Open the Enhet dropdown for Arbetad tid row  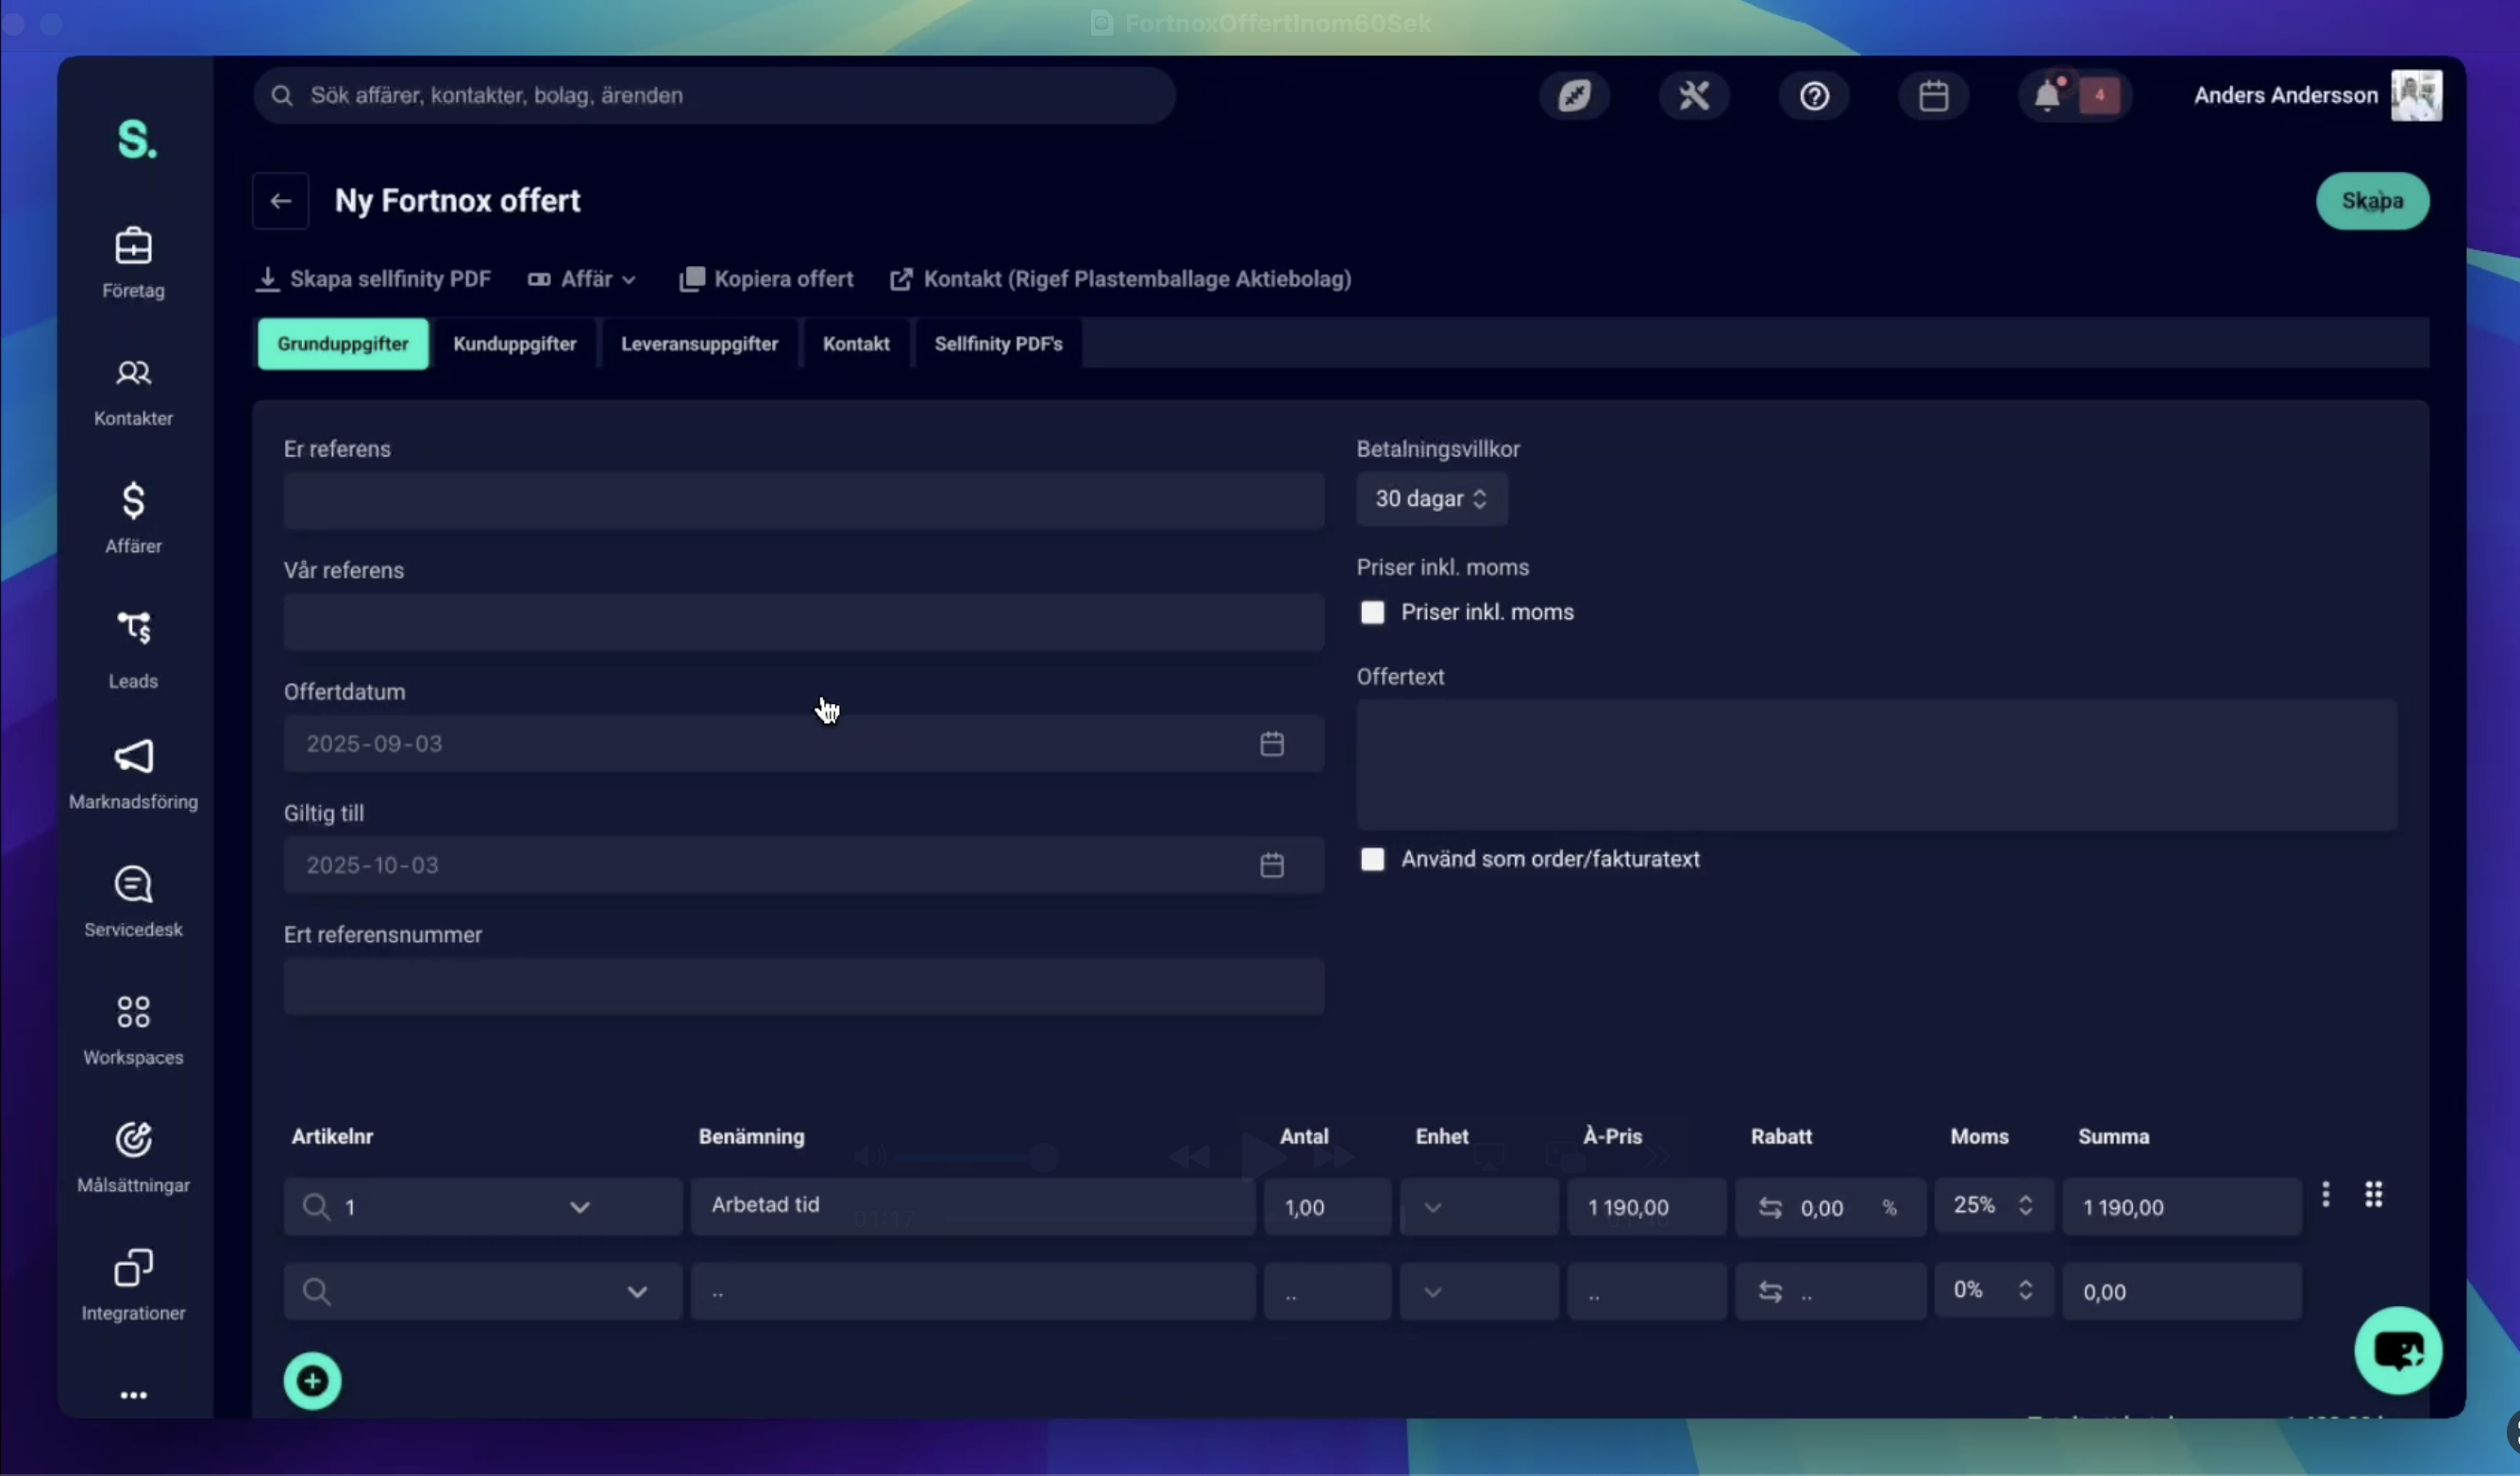tap(1432, 1207)
